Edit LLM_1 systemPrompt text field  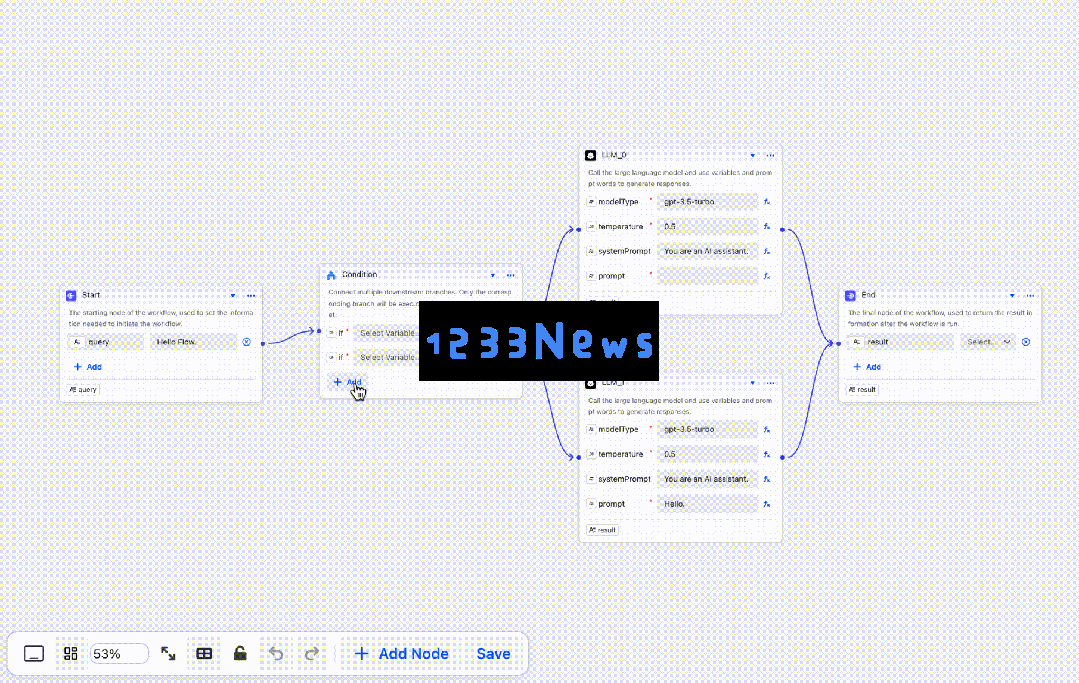click(x=707, y=479)
